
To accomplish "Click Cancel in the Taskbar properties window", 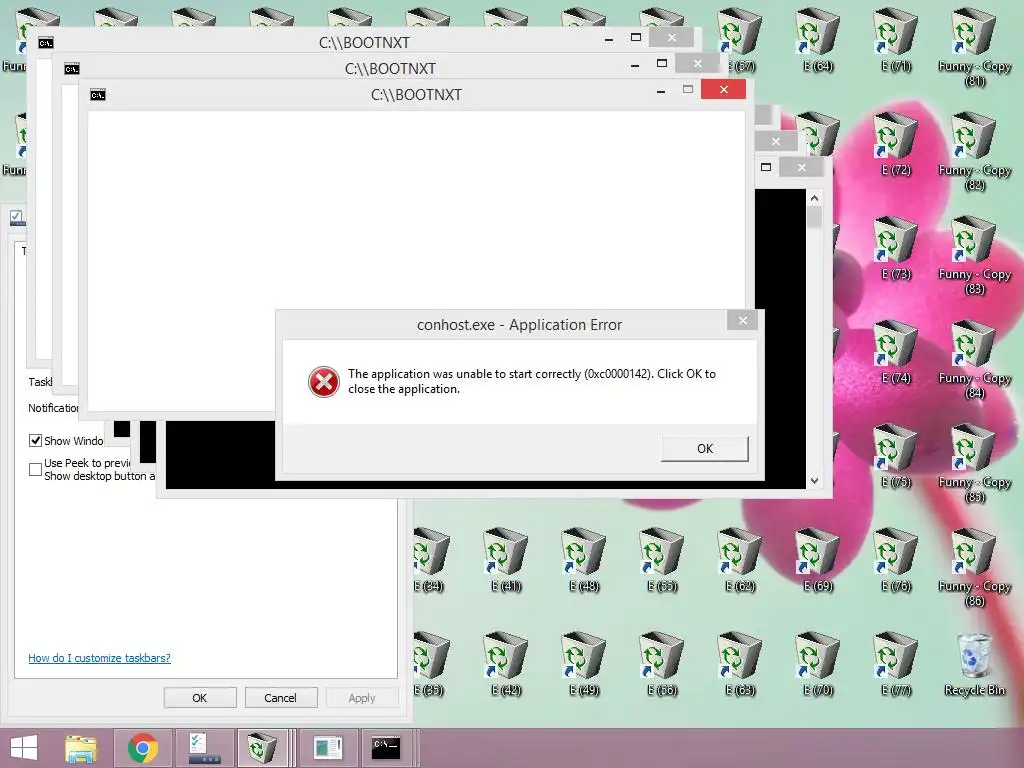I will click(x=281, y=697).
